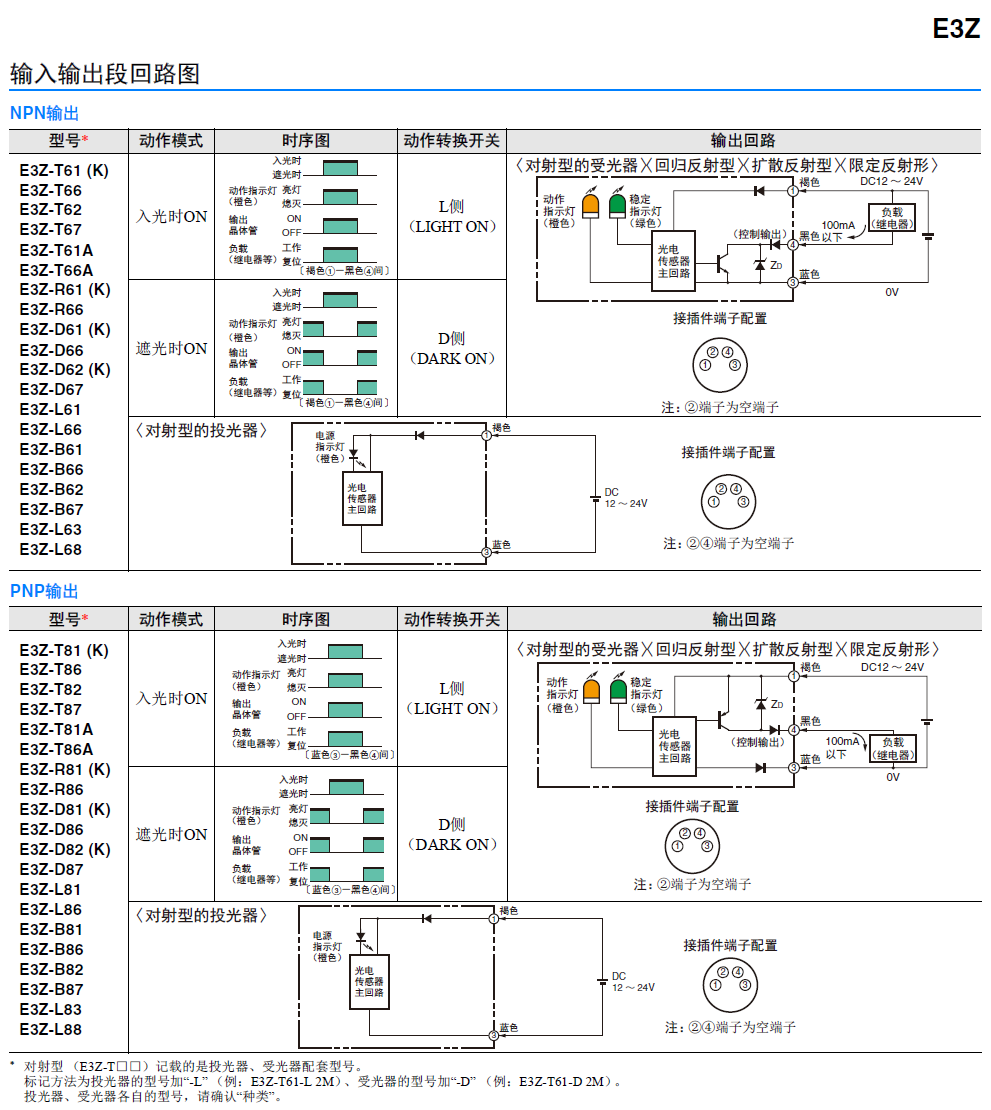Click the 型号 column header in the NPN table
The image size is (991, 1110).
69,140
